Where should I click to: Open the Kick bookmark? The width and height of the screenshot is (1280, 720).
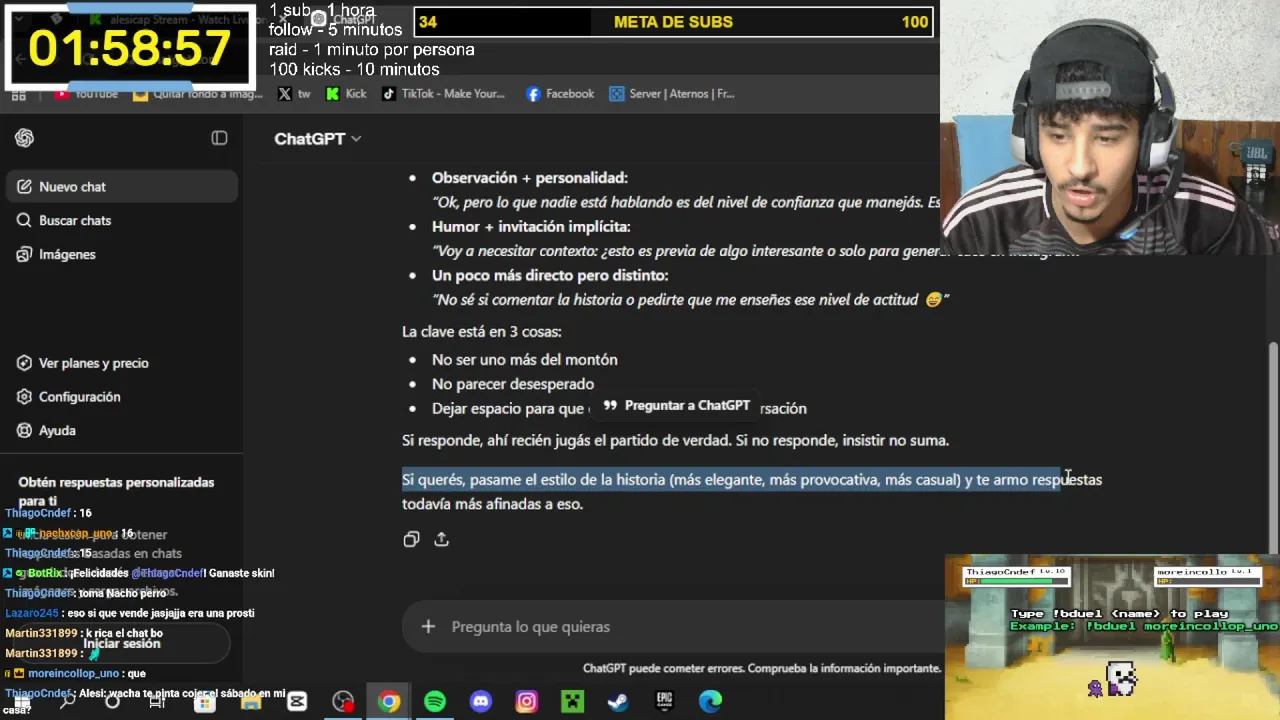point(345,94)
